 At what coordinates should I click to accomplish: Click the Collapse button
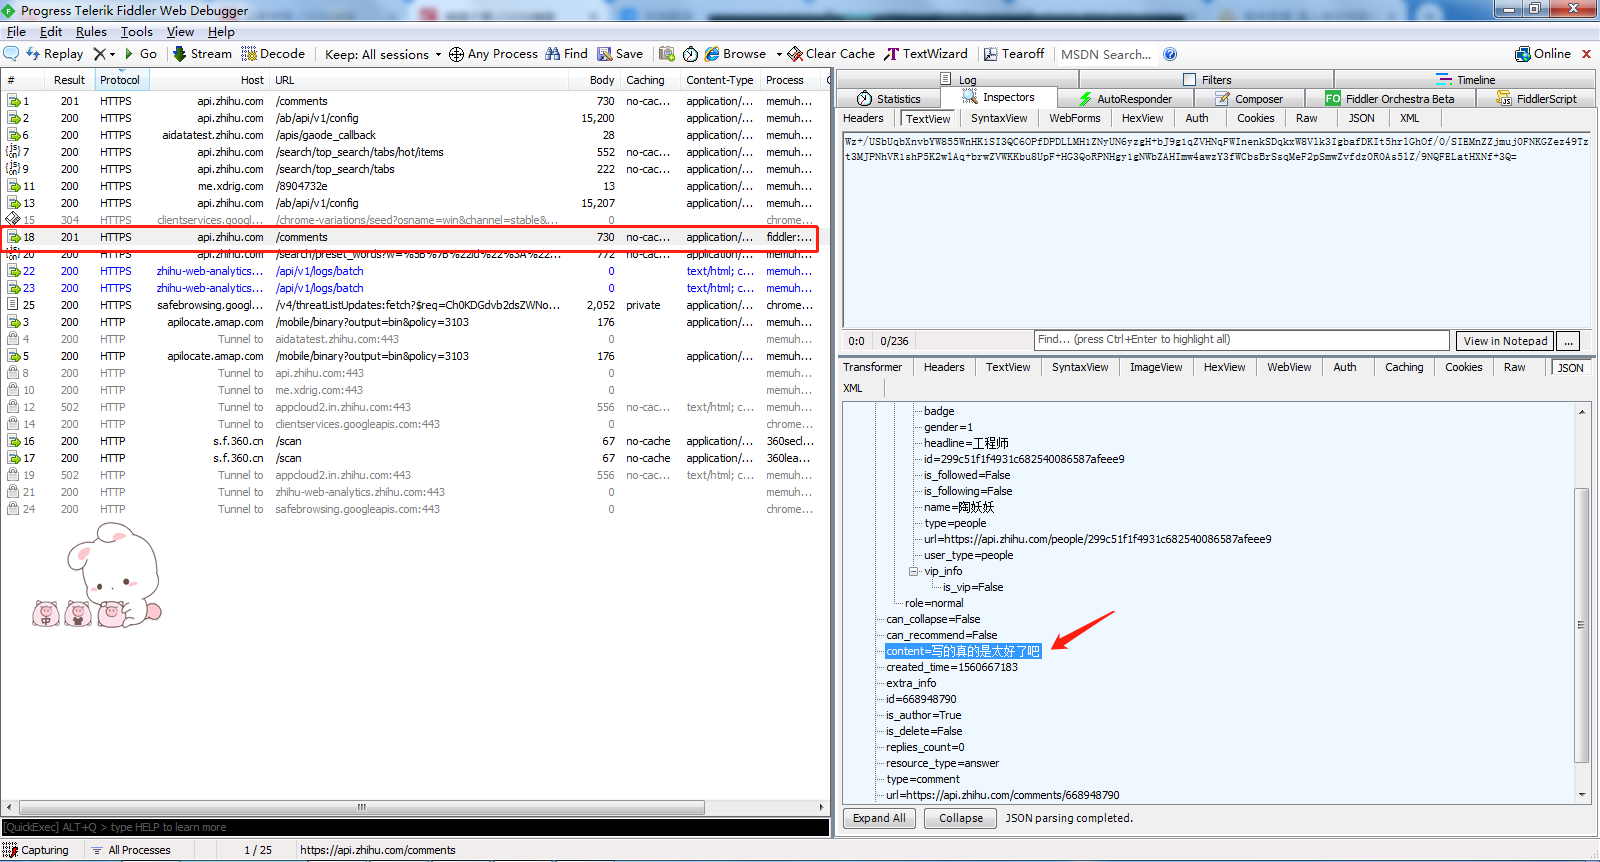coord(961,818)
